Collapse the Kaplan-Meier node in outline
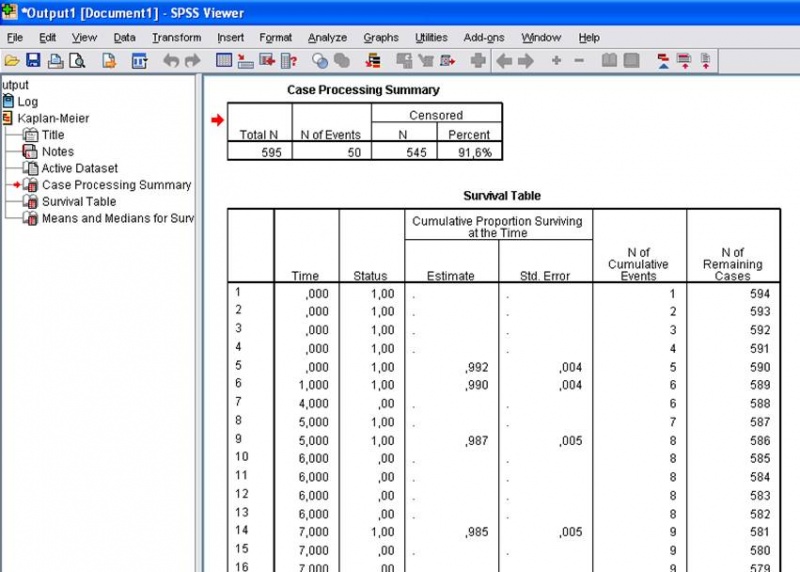Viewport: 800px width, 572px height. (x=8, y=118)
